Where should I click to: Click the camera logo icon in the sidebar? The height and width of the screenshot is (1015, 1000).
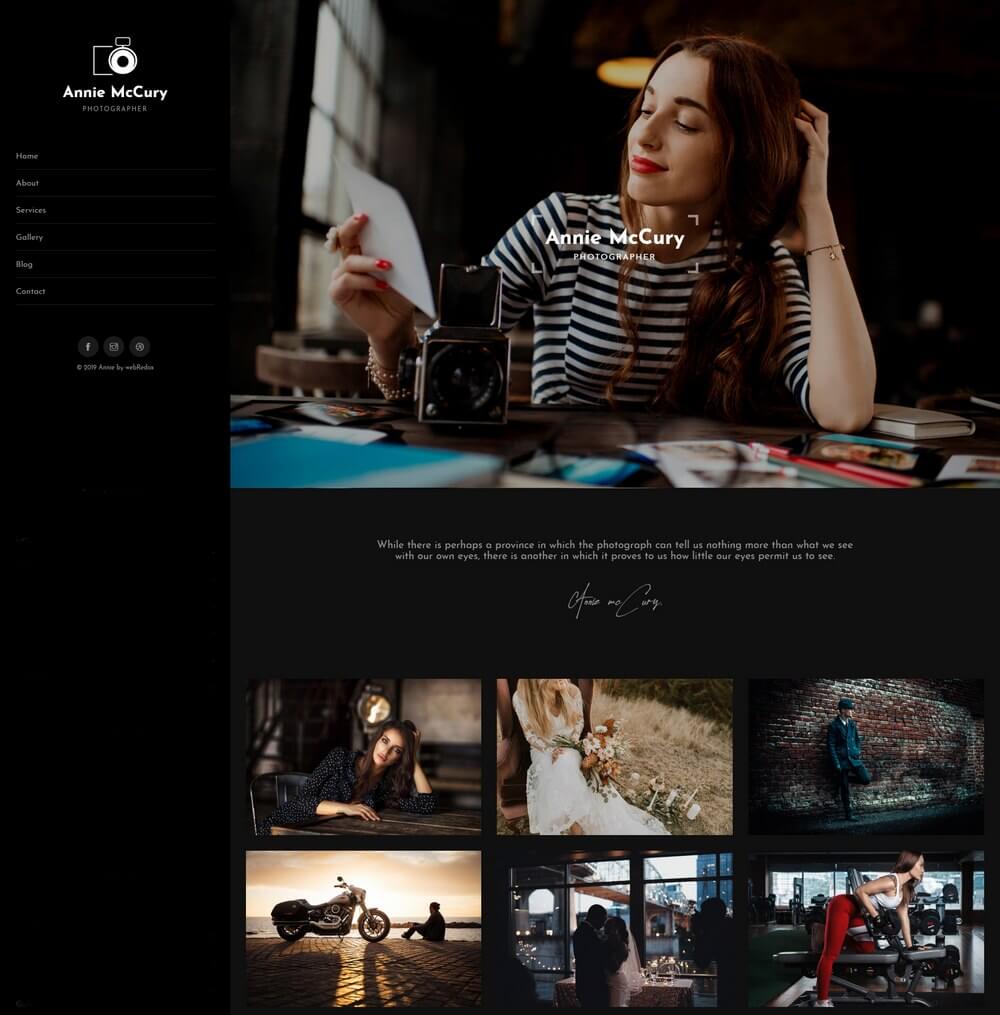(x=115, y=57)
